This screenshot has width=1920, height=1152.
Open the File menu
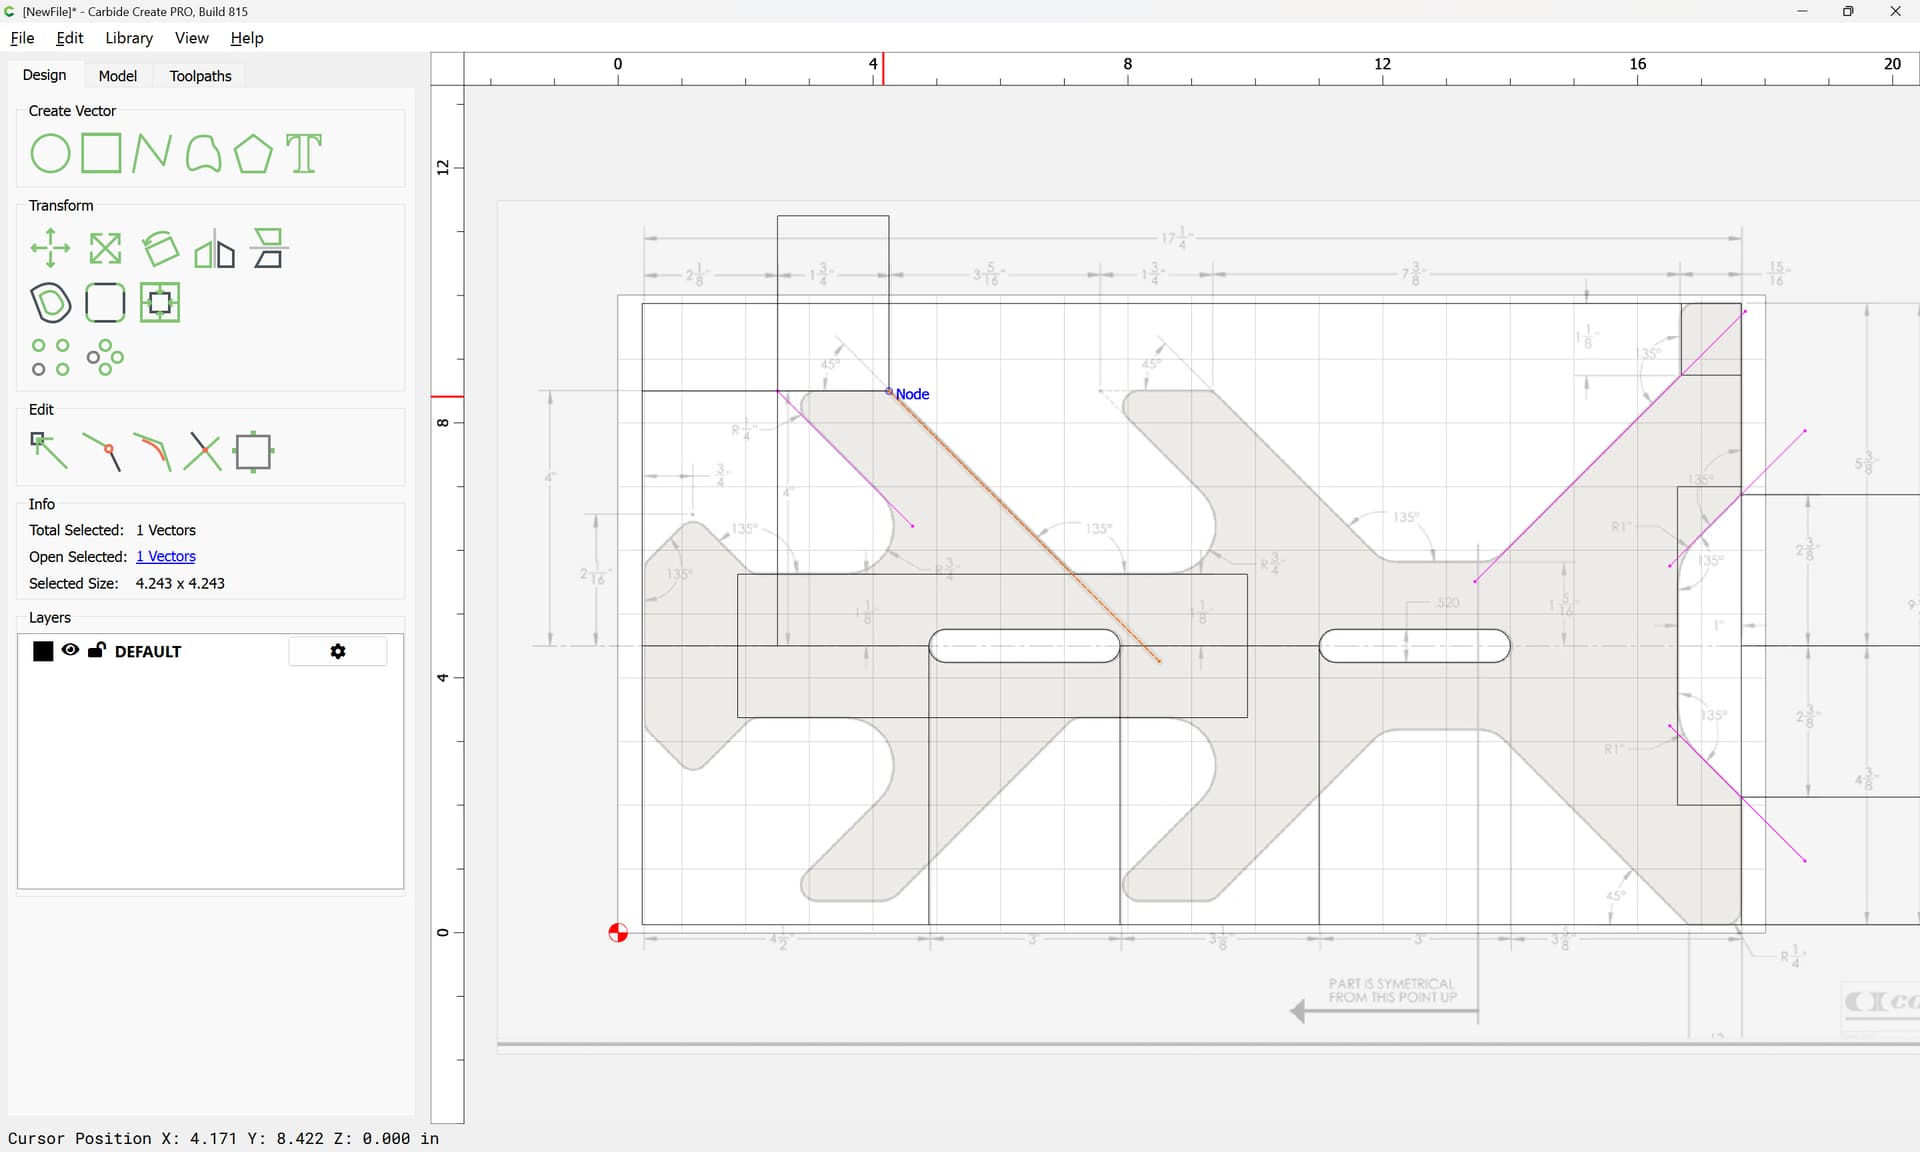click(x=22, y=38)
